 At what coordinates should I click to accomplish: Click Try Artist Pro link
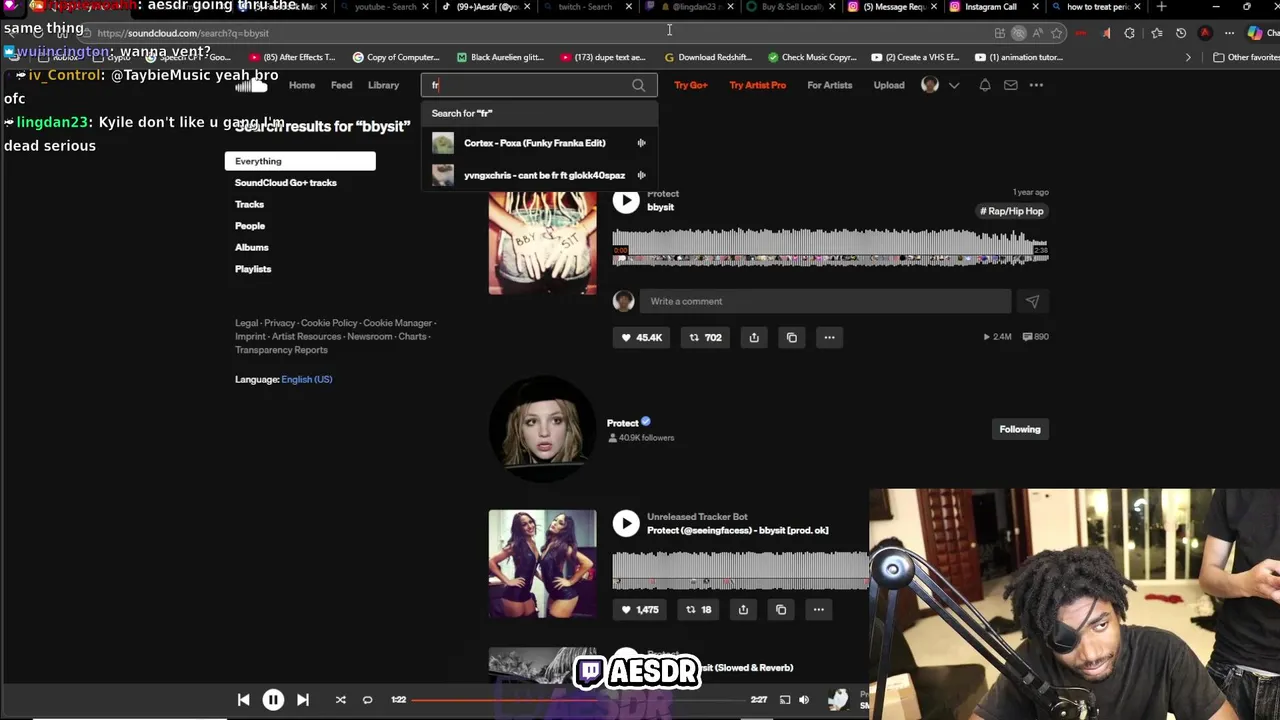[x=758, y=85]
